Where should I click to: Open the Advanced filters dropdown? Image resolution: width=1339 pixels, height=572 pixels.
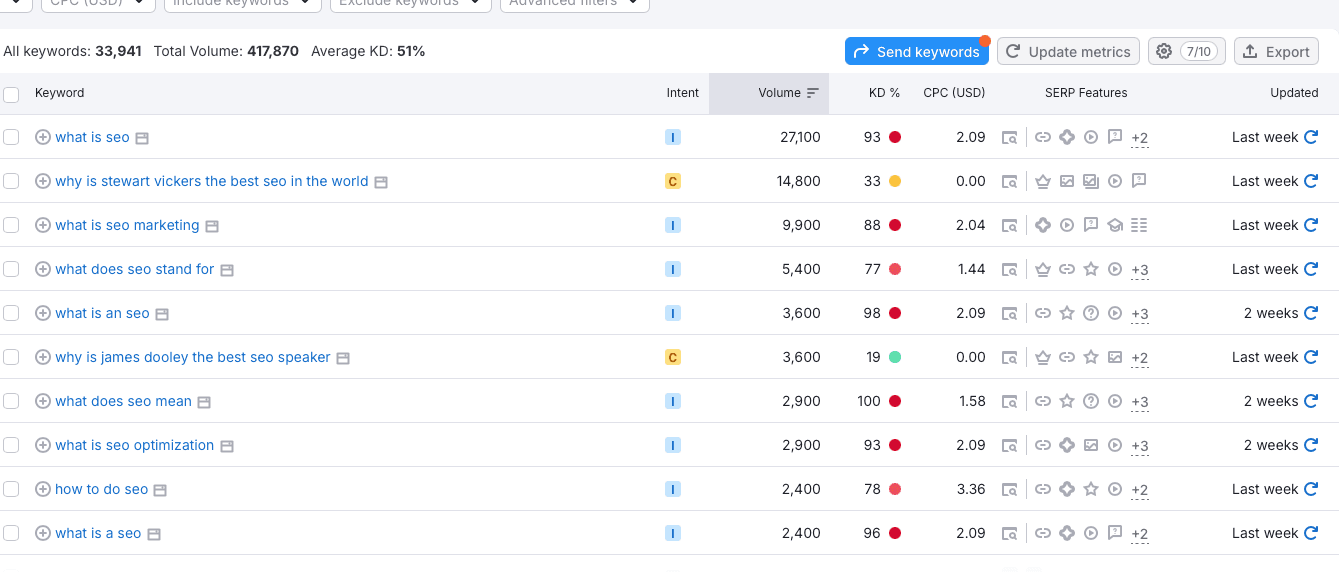click(574, 3)
